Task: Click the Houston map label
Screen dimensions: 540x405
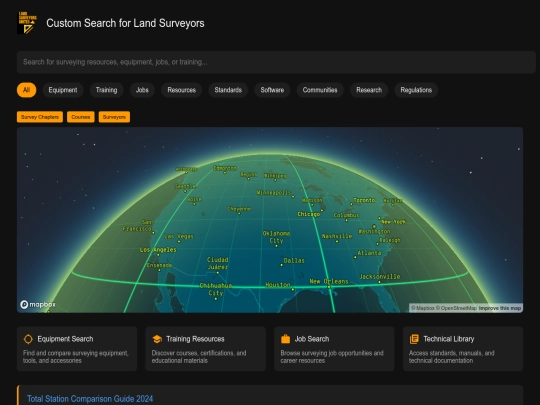Action: coord(278,285)
